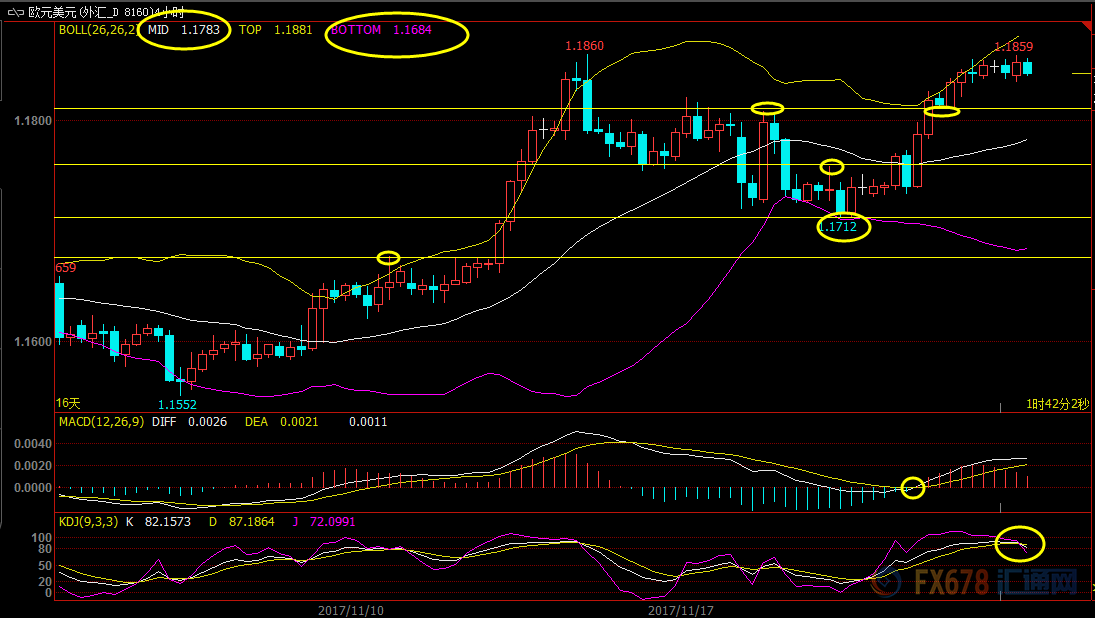Viewport: 1095px width, 618px height.
Task: Click the chart title 欧元美元 4小时
Action: coord(106,13)
